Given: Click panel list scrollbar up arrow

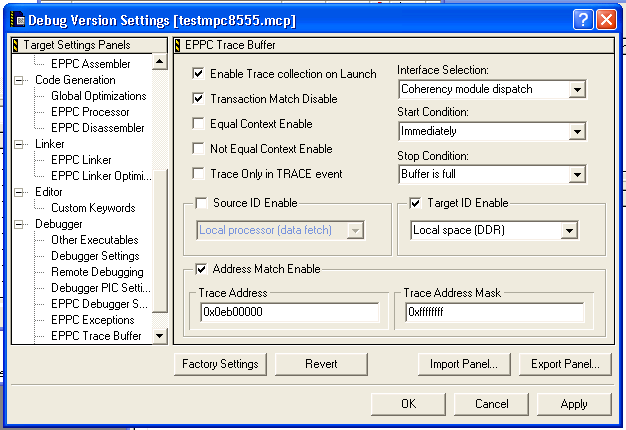Looking at the screenshot, I should pos(160,61).
